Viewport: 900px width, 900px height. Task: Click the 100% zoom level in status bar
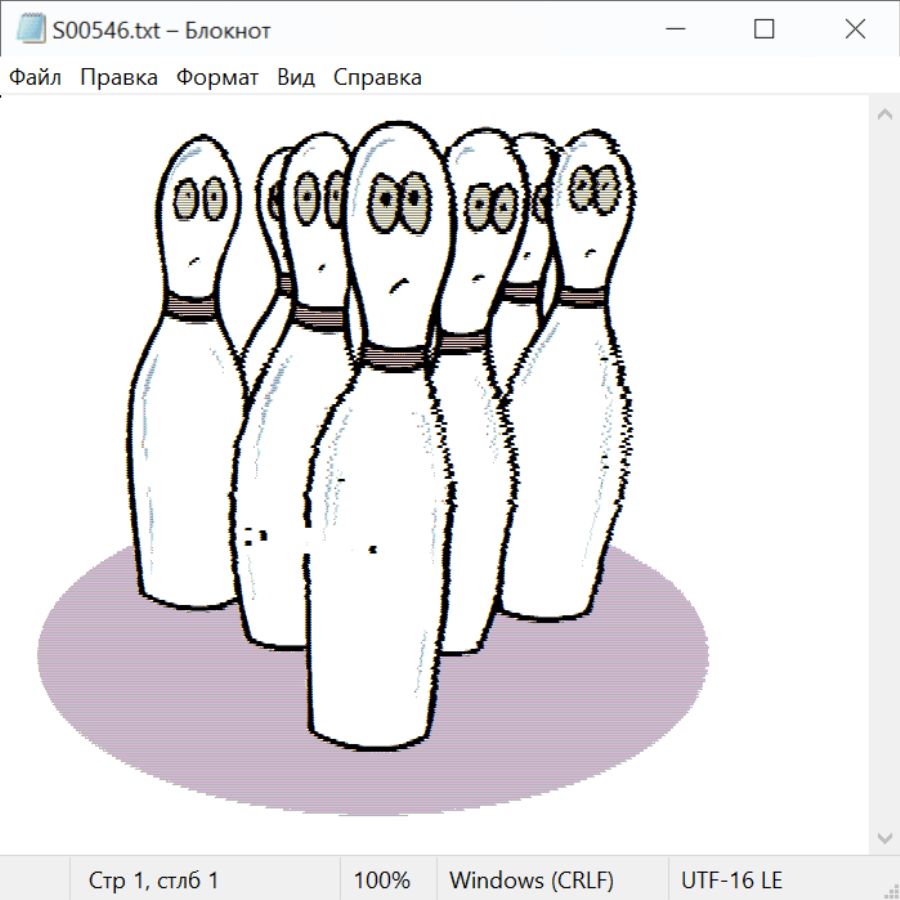click(x=382, y=881)
